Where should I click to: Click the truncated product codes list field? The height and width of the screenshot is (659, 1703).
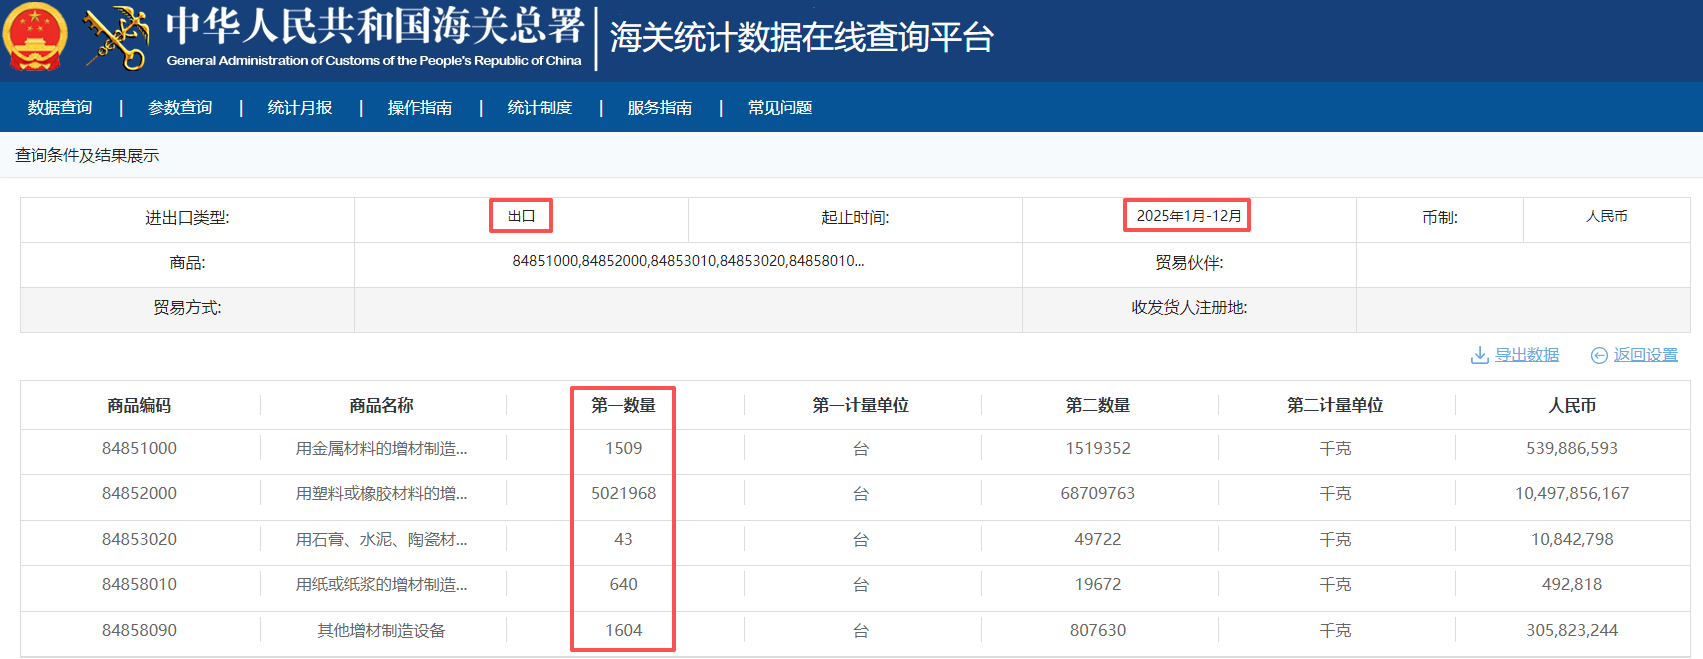click(x=688, y=261)
